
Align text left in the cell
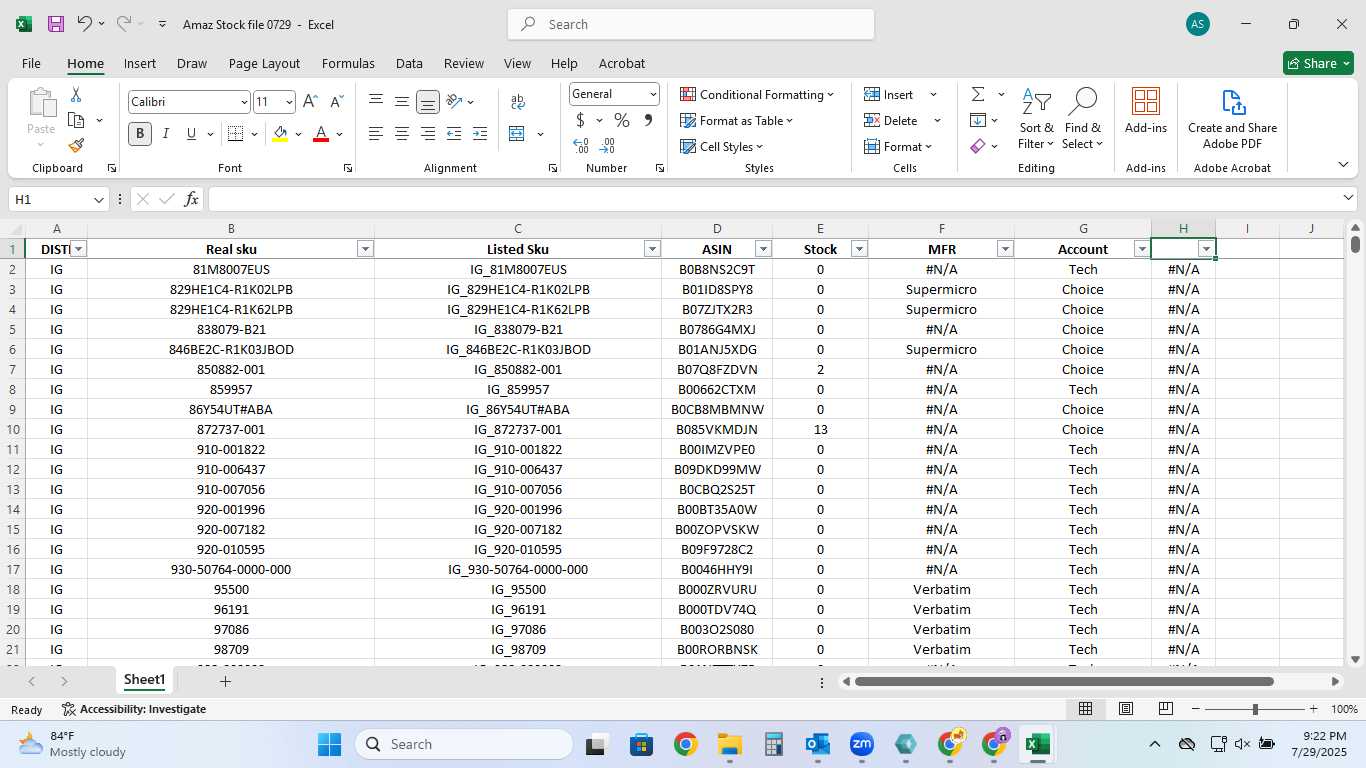point(376,133)
